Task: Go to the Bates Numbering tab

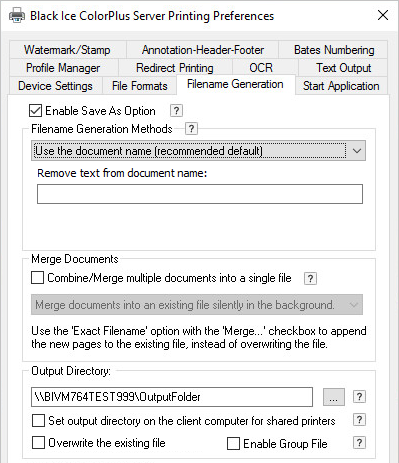Action: click(x=334, y=50)
